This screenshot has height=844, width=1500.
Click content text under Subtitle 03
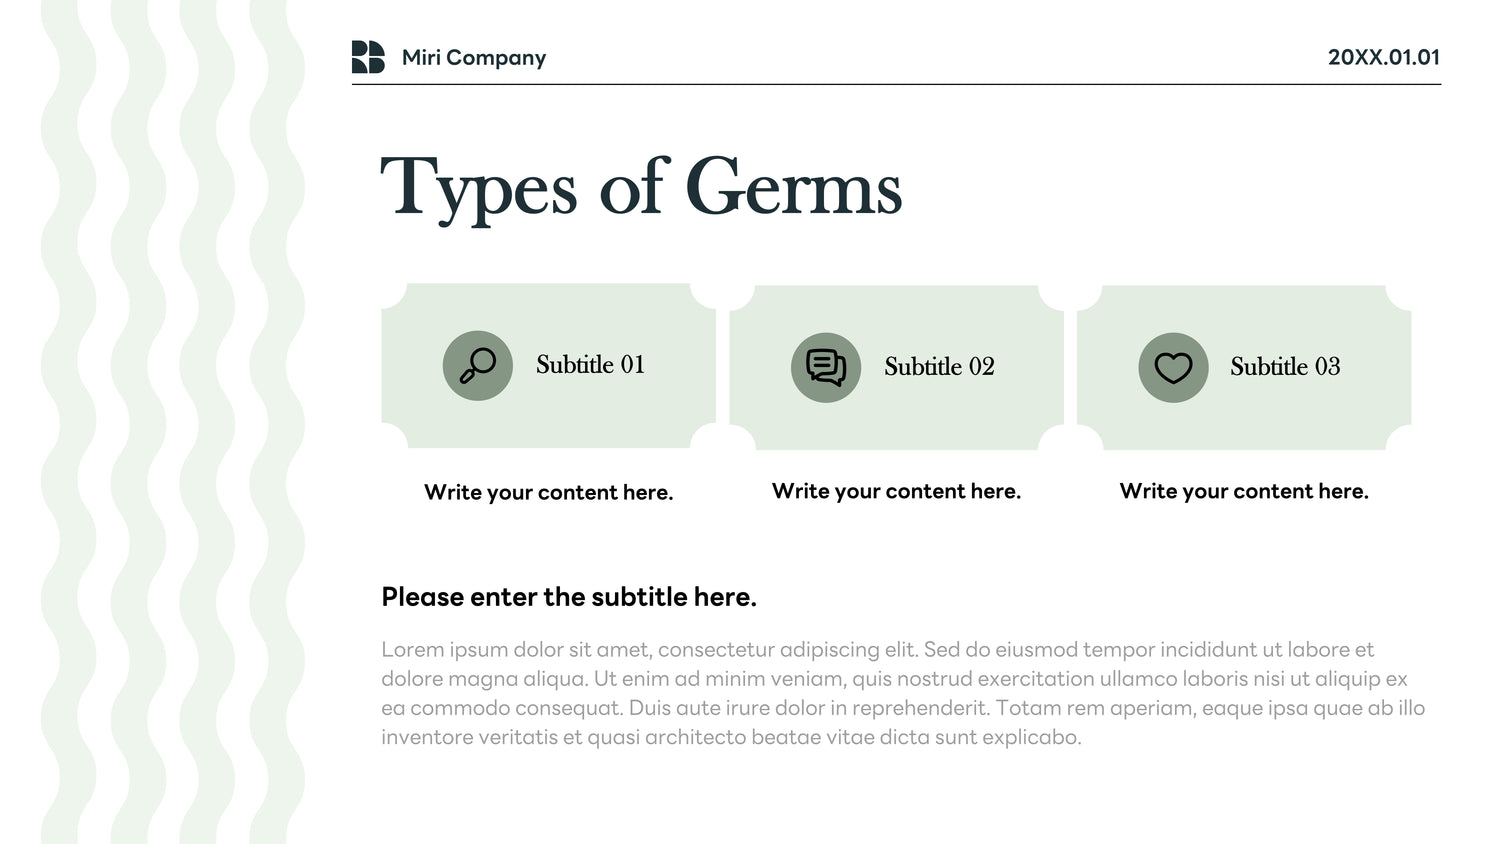(1244, 491)
